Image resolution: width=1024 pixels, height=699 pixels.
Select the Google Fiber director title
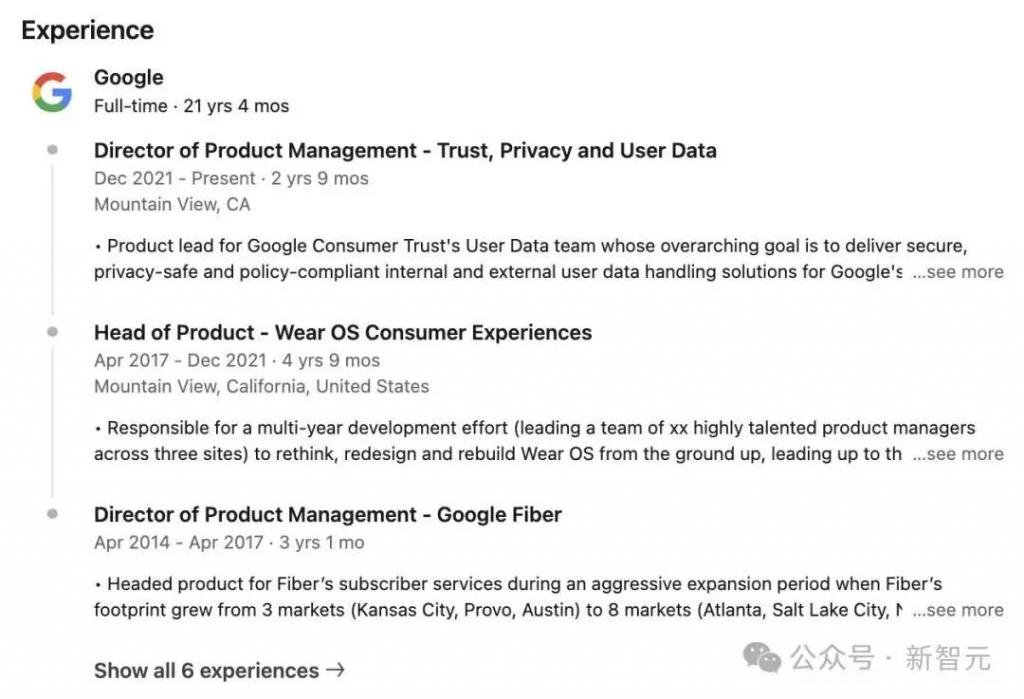point(328,515)
